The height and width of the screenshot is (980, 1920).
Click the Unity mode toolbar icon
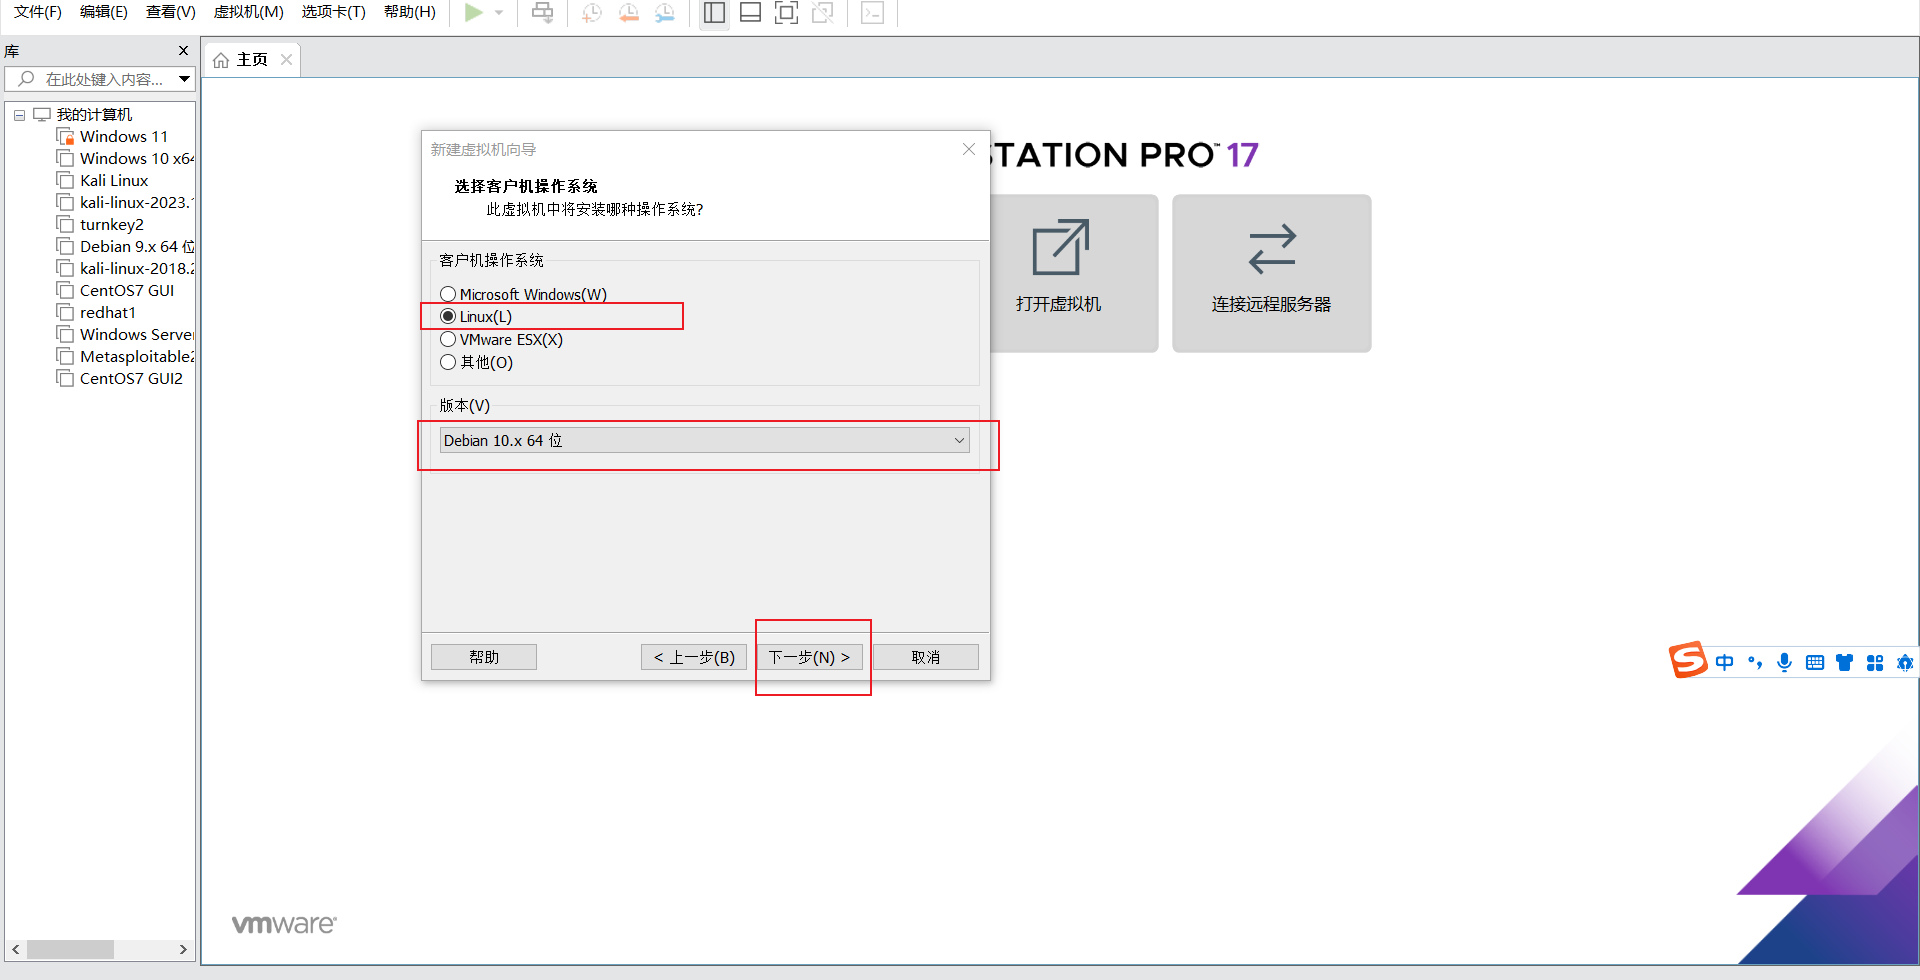pyautogui.click(x=823, y=13)
